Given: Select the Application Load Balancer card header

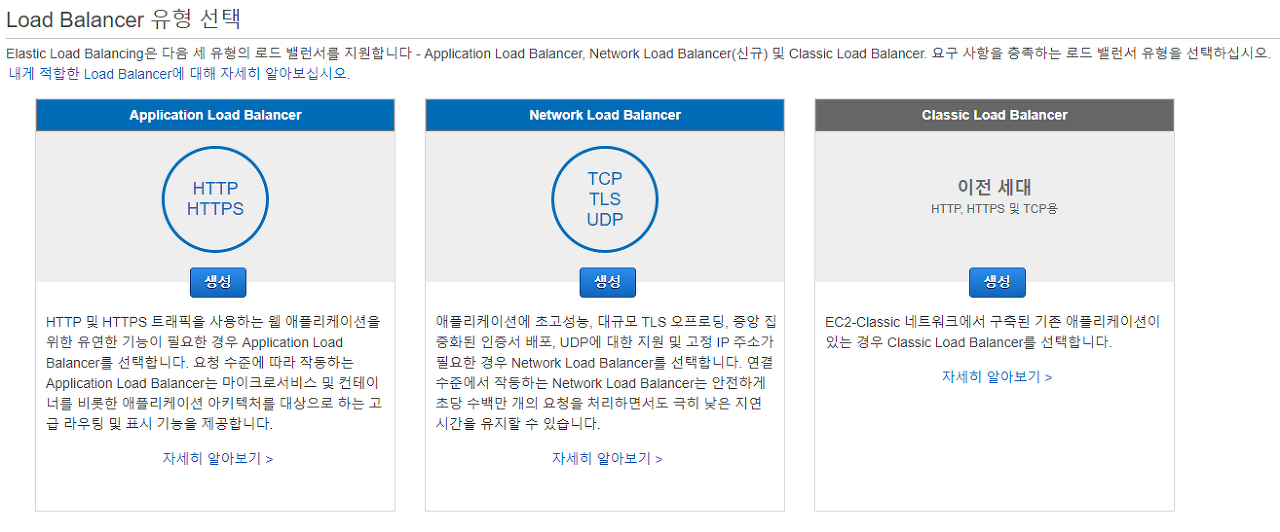Looking at the screenshot, I should [215, 115].
